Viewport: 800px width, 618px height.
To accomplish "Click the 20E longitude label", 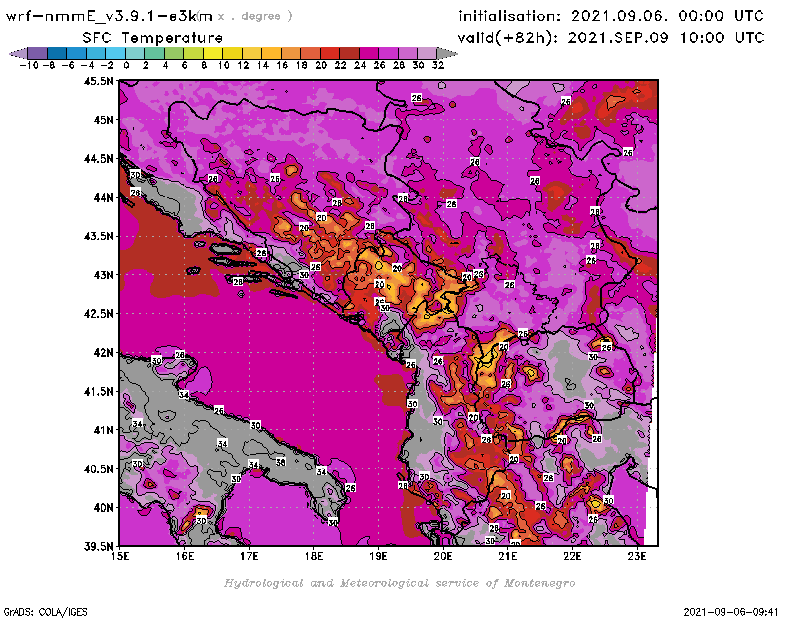I will pyautogui.click(x=443, y=556).
